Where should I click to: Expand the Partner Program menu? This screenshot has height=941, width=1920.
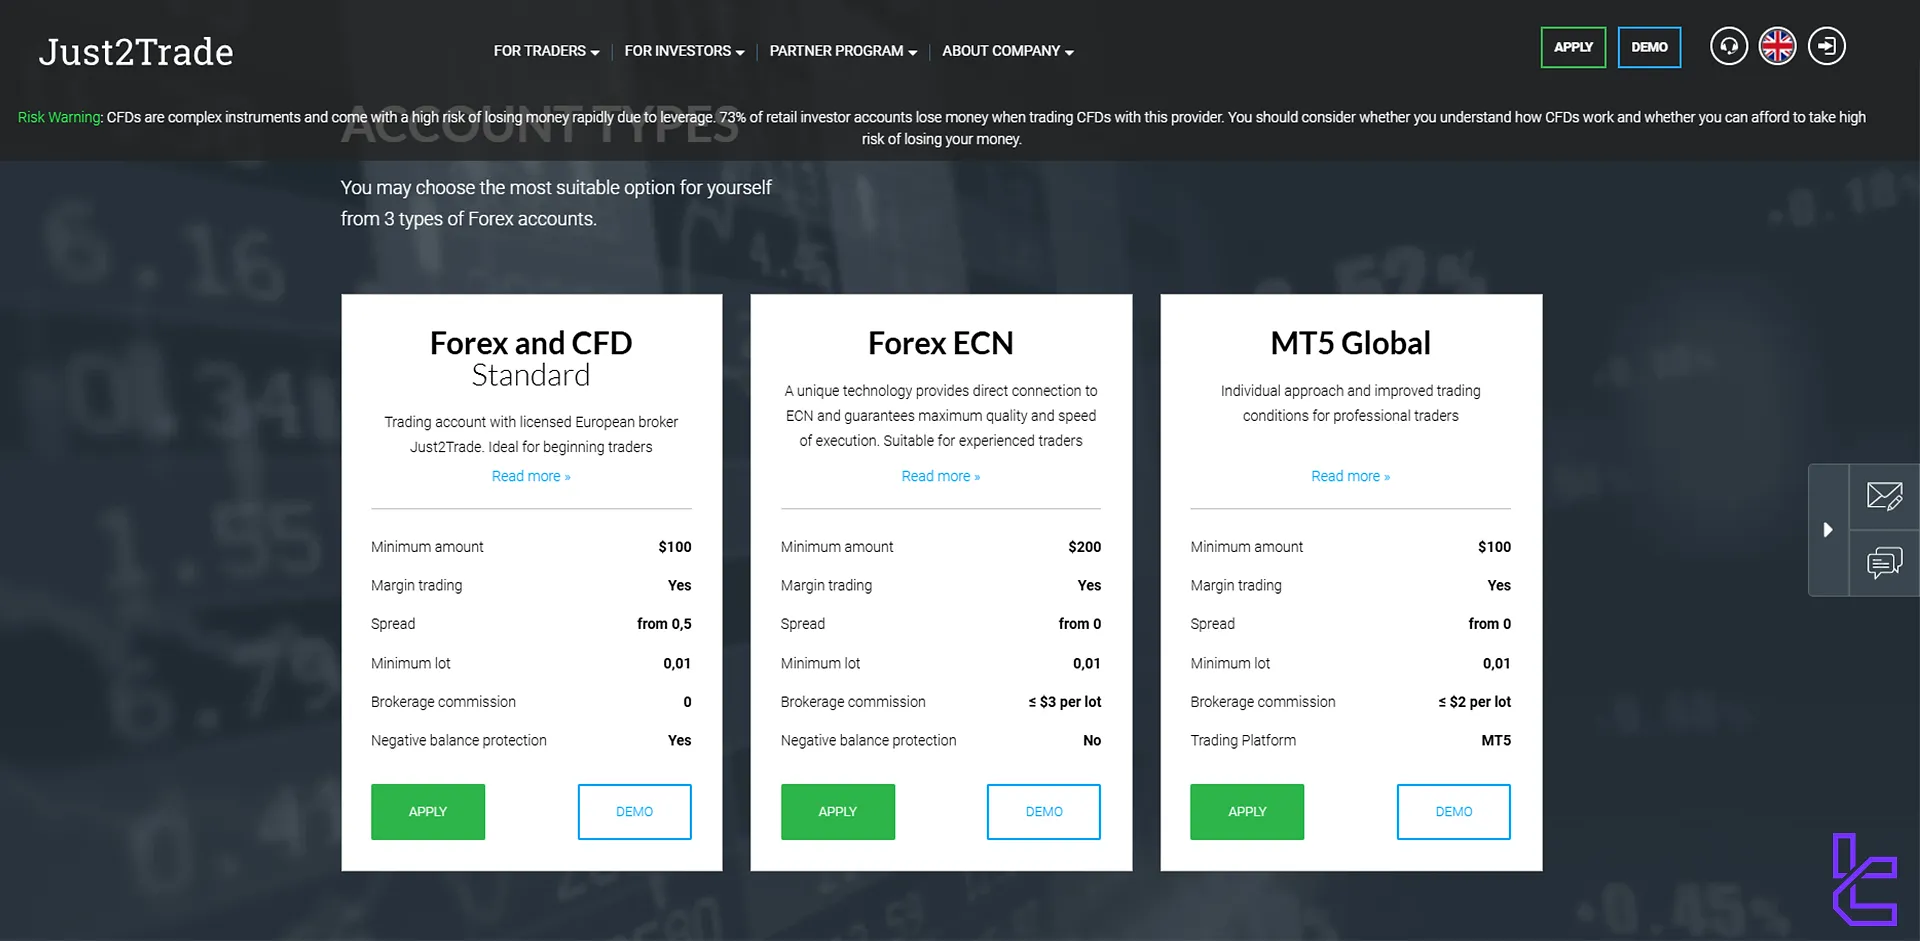tap(843, 51)
